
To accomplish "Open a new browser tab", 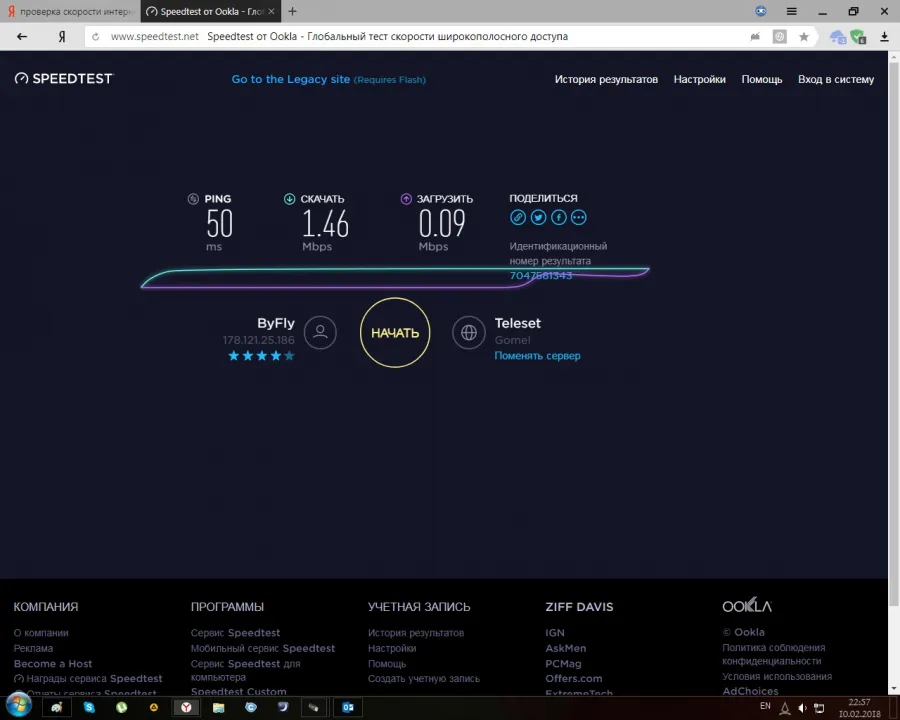I will [292, 11].
